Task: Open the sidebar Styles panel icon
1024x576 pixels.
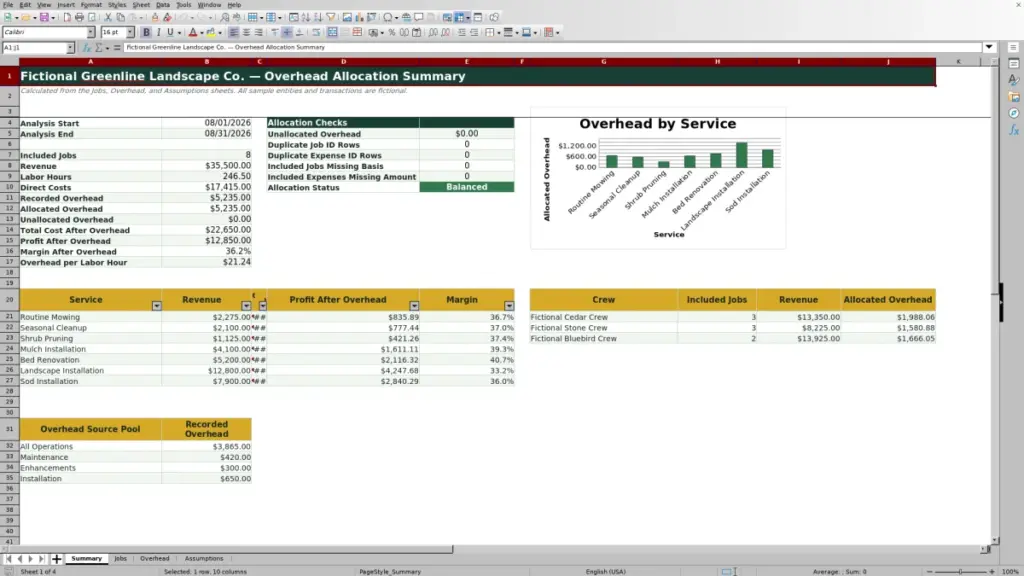Action: click(1014, 80)
